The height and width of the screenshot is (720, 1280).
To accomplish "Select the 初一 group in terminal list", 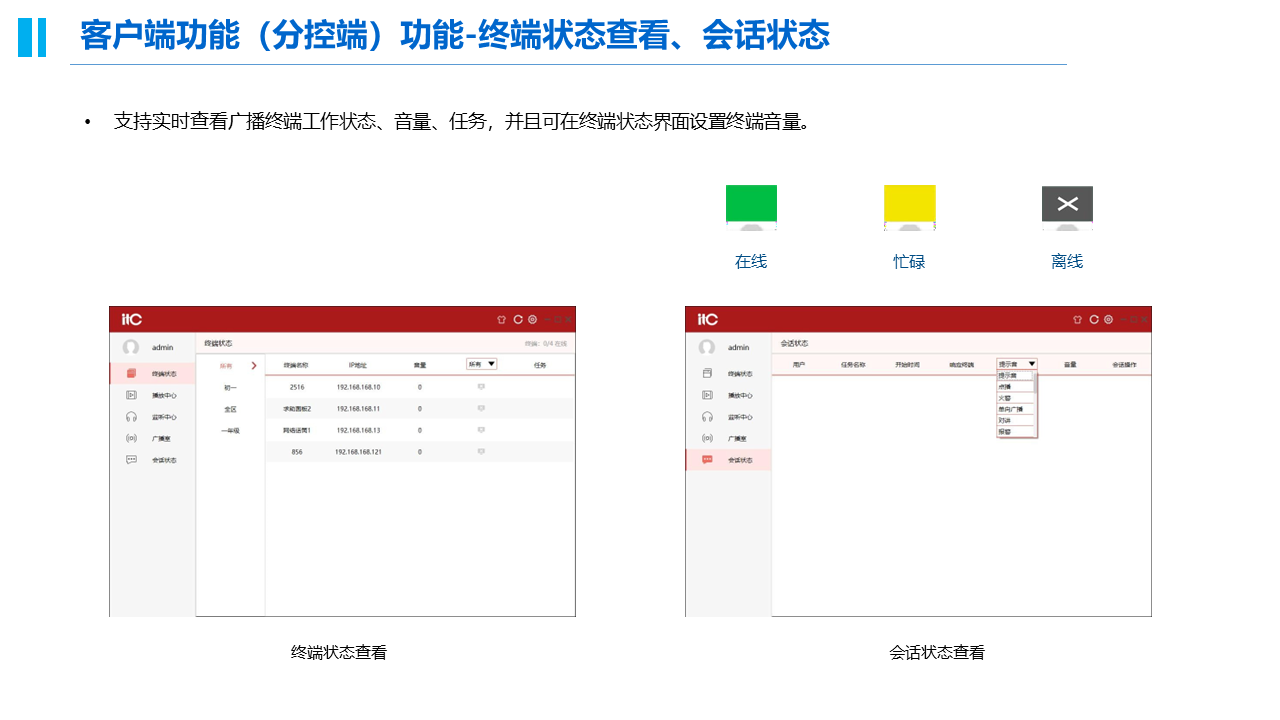I will tap(230, 387).
